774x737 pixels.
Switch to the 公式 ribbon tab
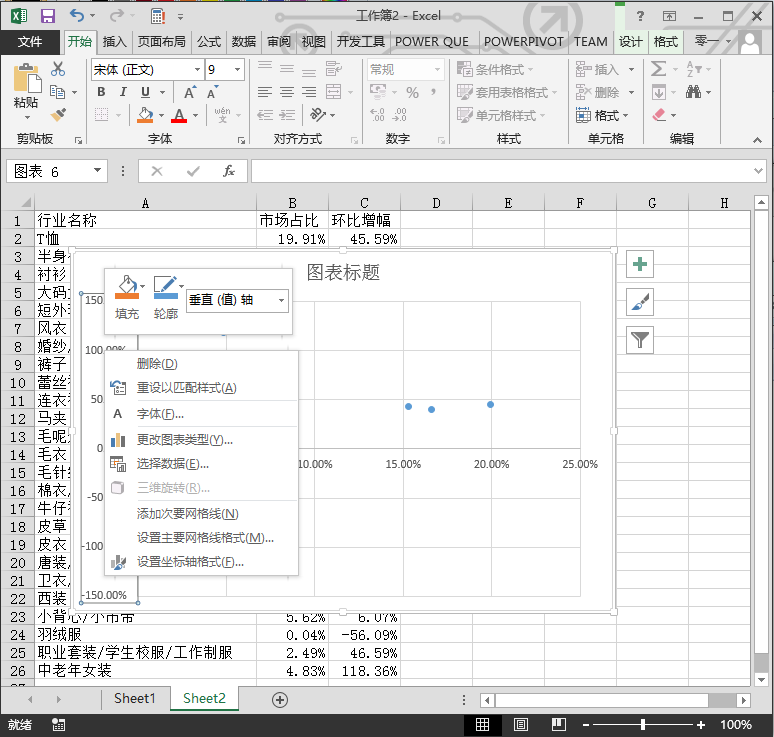[x=209, y=42]
